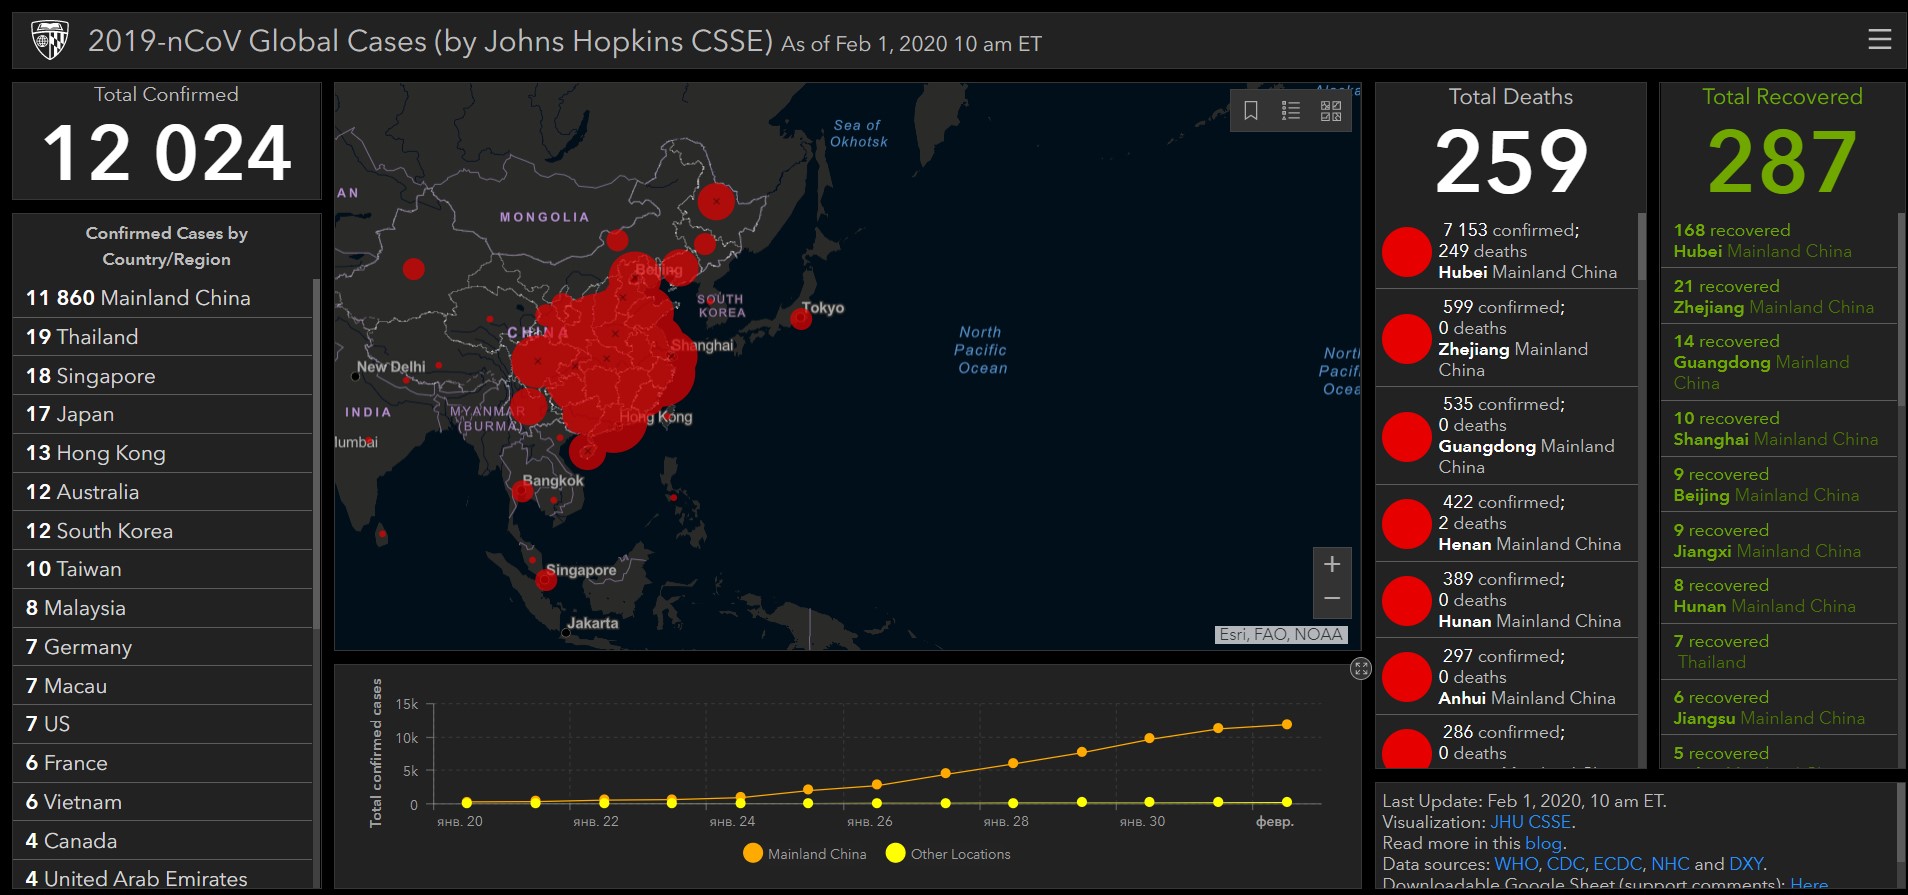The height and width of the screenshot is (895, 1908).
Task: Click scrollbar of the country list
Action: tap(316, 450)
